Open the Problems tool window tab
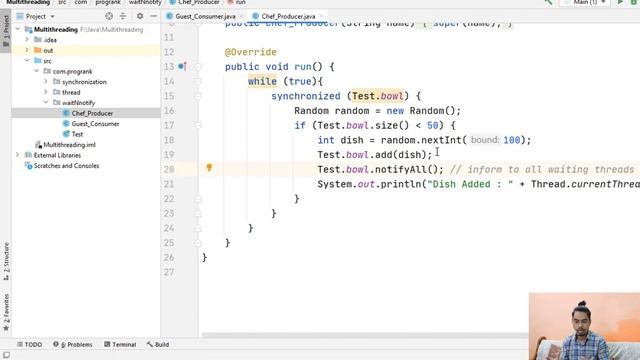This screenshot has width=640, height=360. point(73,344)
